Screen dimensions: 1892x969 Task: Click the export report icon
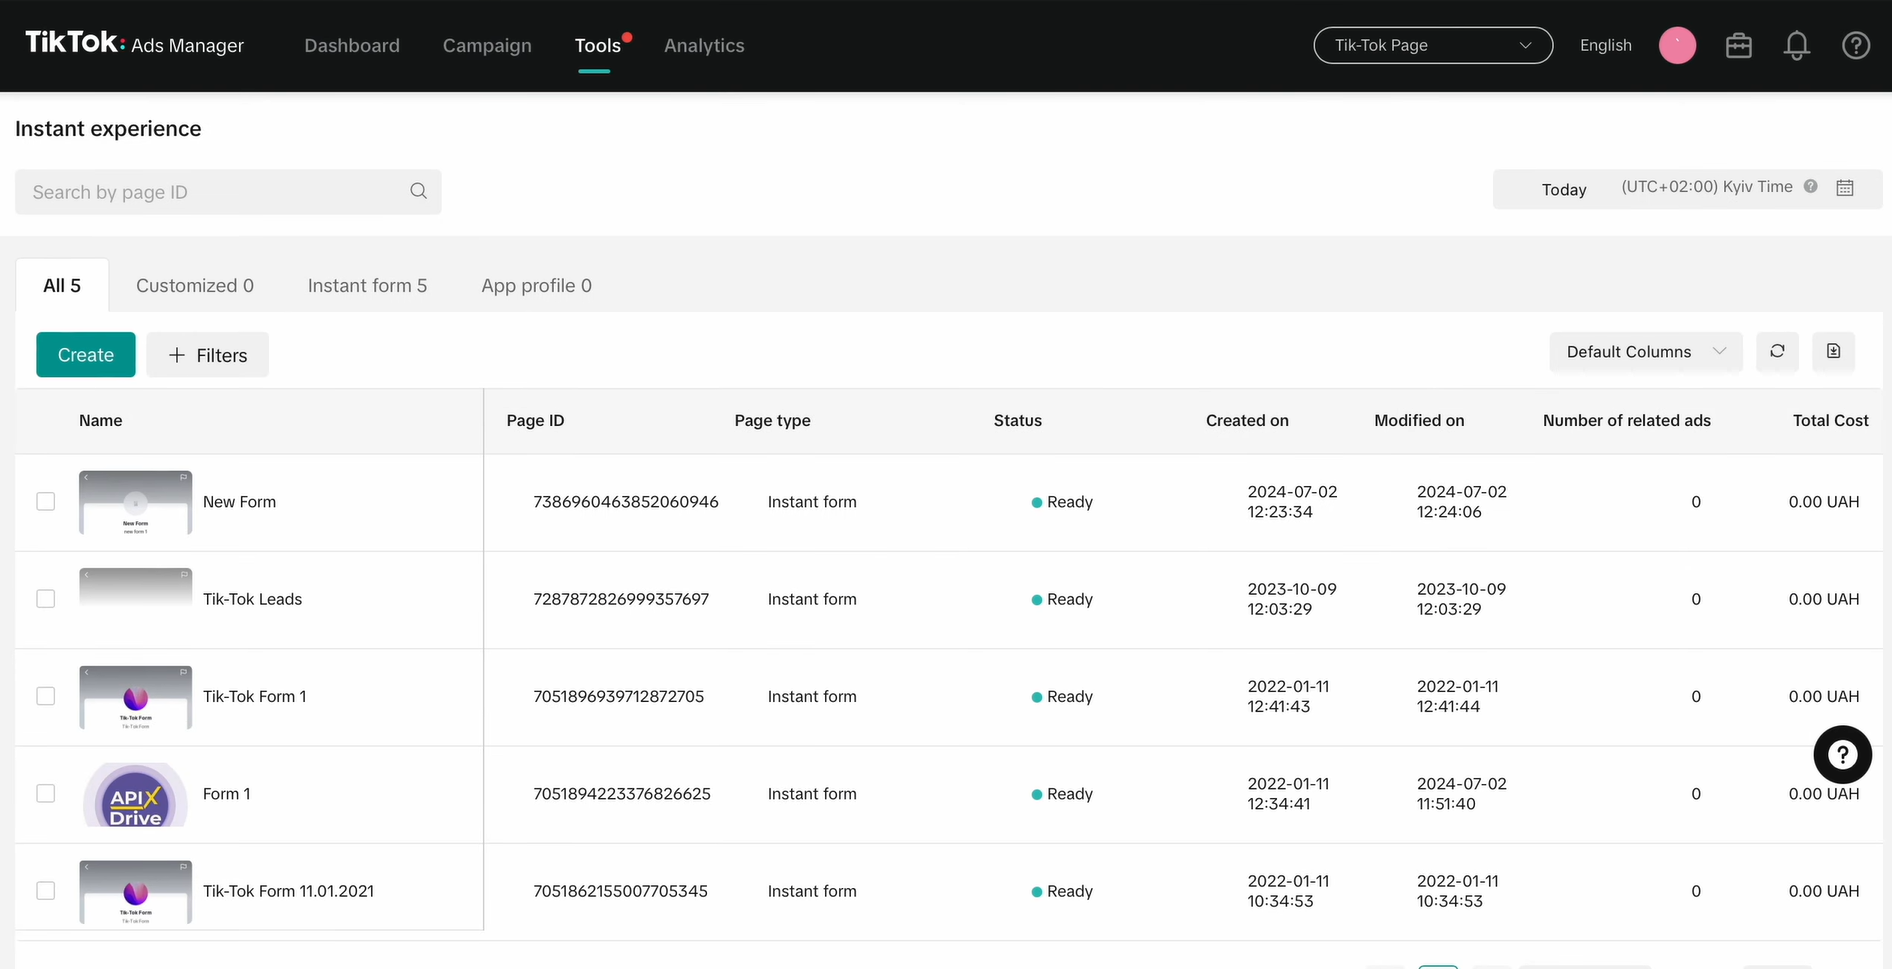click(1833, 351)
